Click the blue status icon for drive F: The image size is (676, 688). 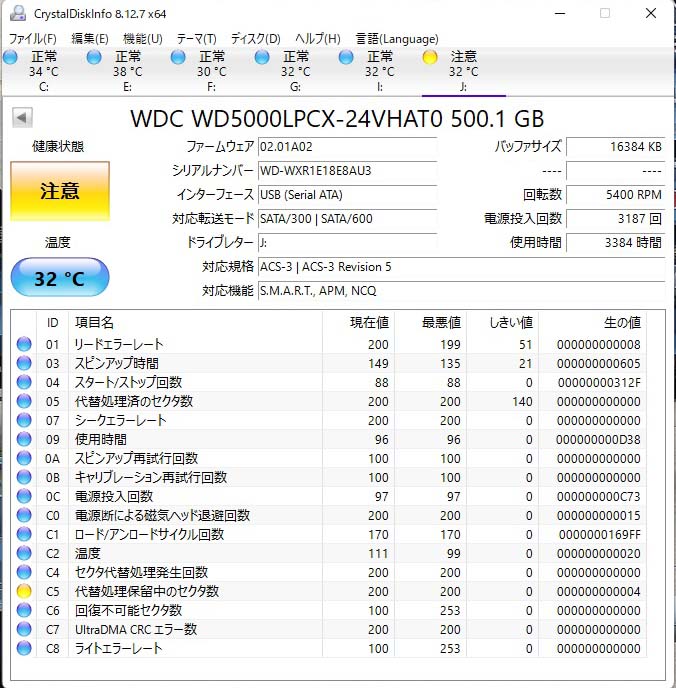(x=178, y=57)
